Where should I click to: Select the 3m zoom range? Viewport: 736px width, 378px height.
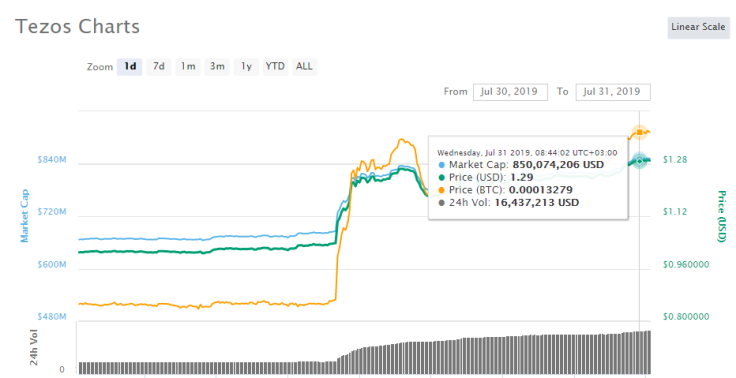coord(217,67)
